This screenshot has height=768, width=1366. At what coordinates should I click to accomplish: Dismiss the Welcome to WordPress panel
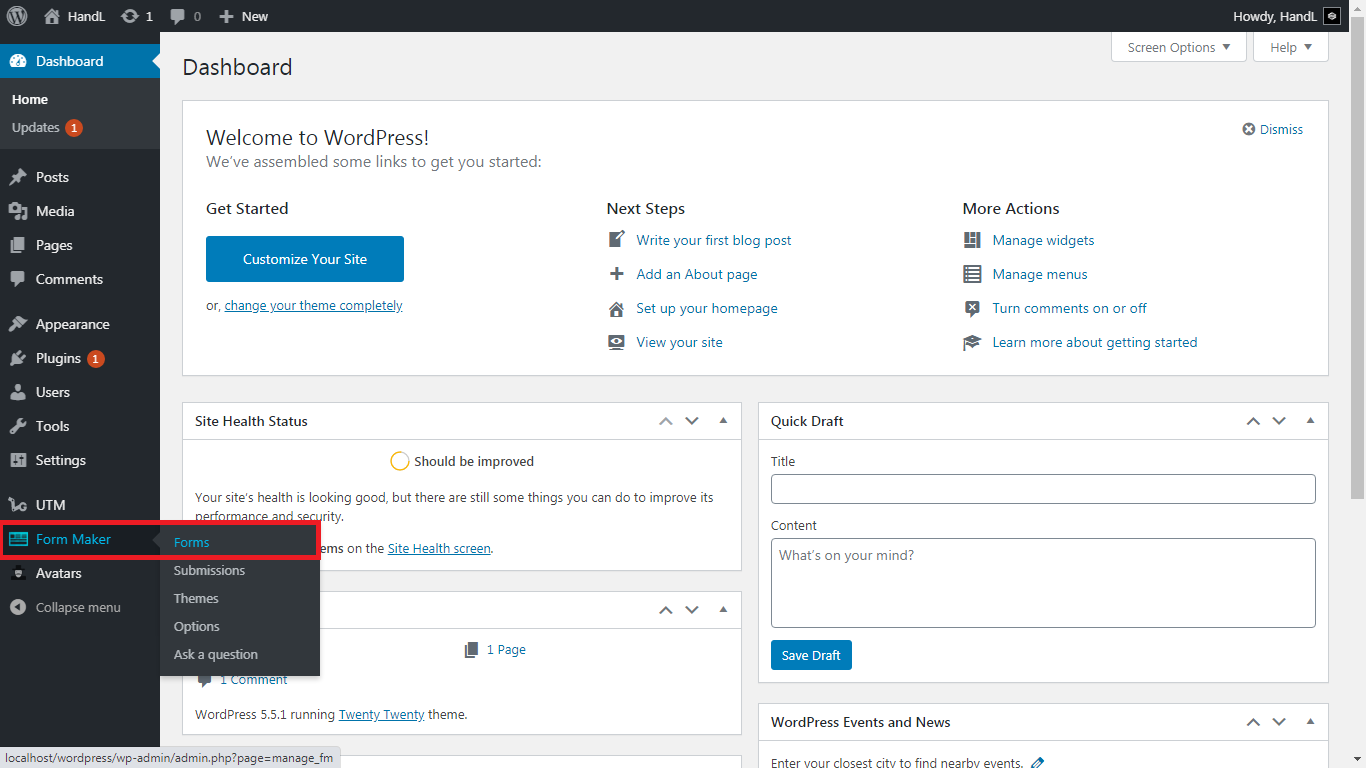(x=1273, y=129)
